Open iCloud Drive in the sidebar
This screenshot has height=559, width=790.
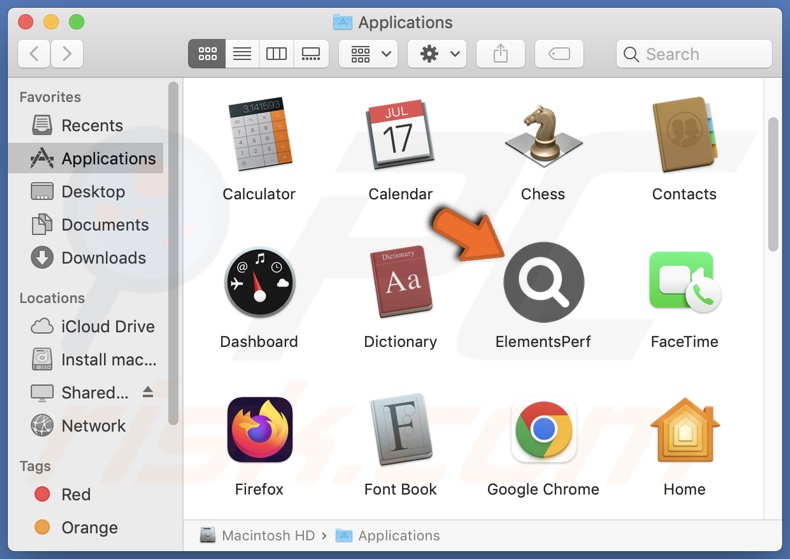pos(86,326)
